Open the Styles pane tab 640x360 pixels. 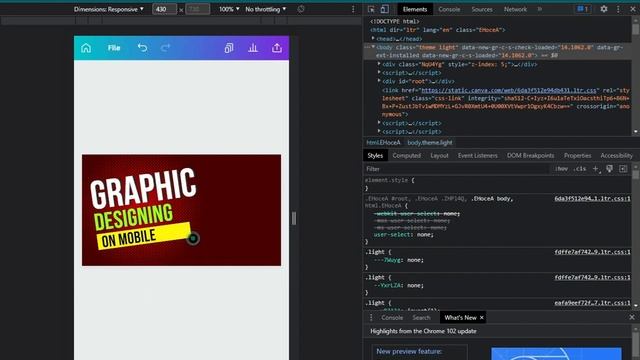coord(375,156)
